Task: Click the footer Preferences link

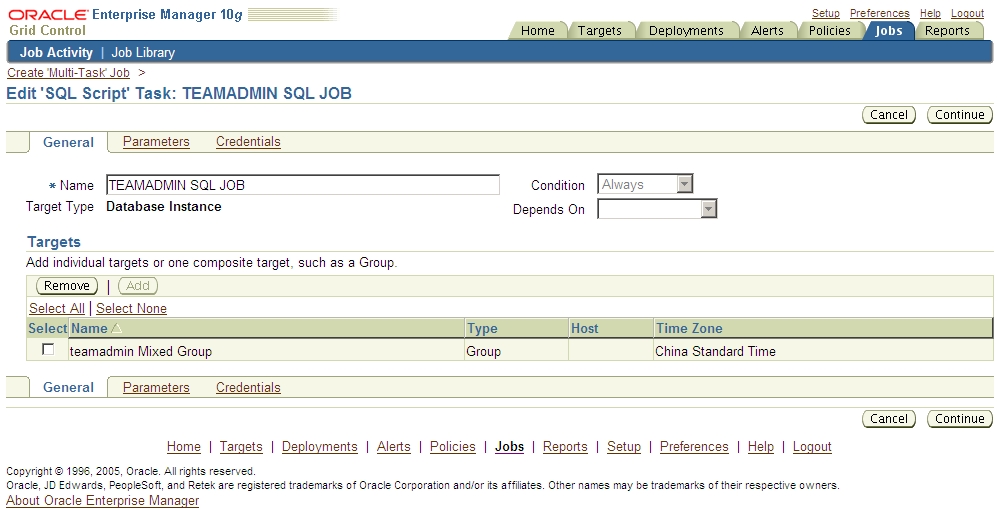Action: (694, 447)
